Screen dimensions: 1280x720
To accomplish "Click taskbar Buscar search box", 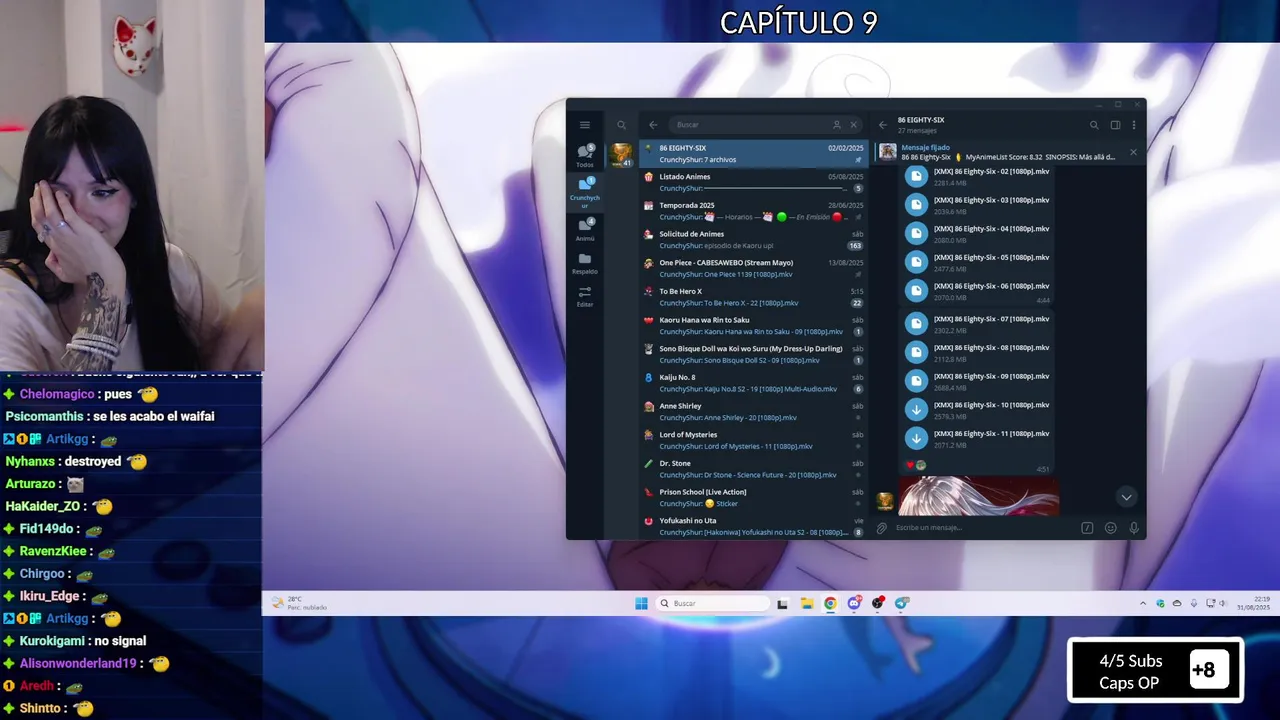I will (x=713, y=603).
